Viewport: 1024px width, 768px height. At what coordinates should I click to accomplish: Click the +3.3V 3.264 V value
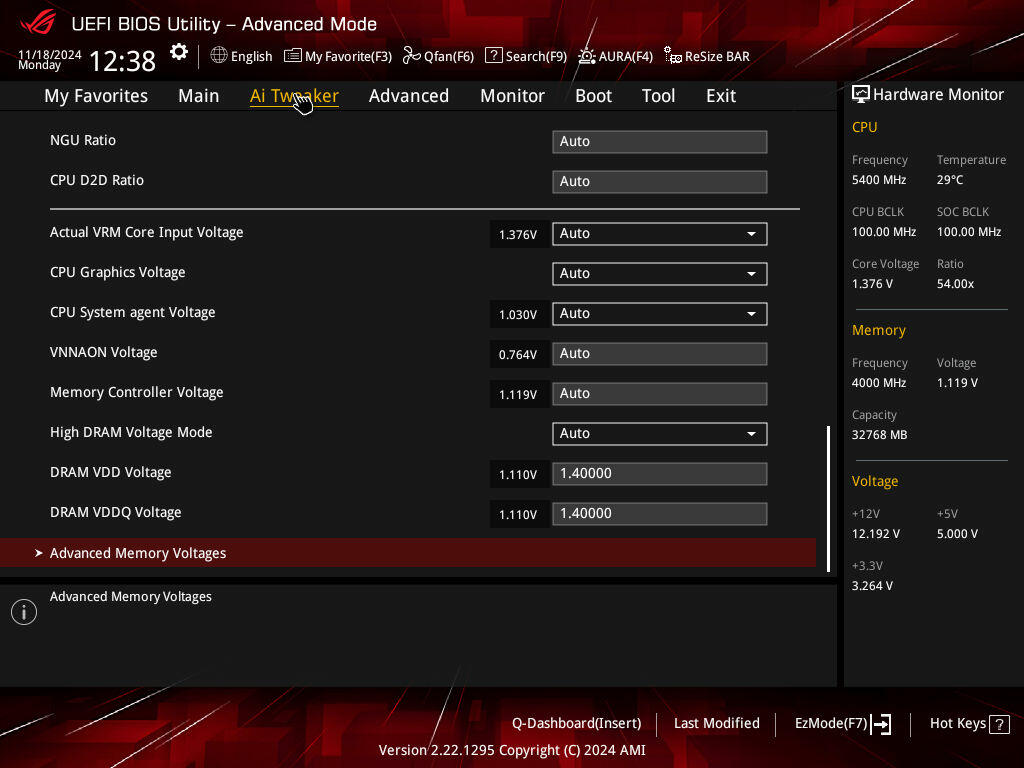(x=872, y=586)
